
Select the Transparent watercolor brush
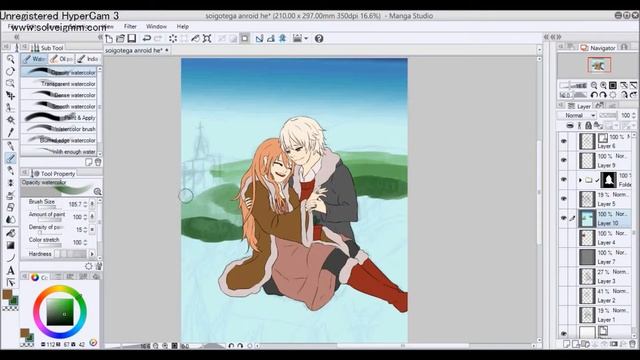tap(58, 84)
